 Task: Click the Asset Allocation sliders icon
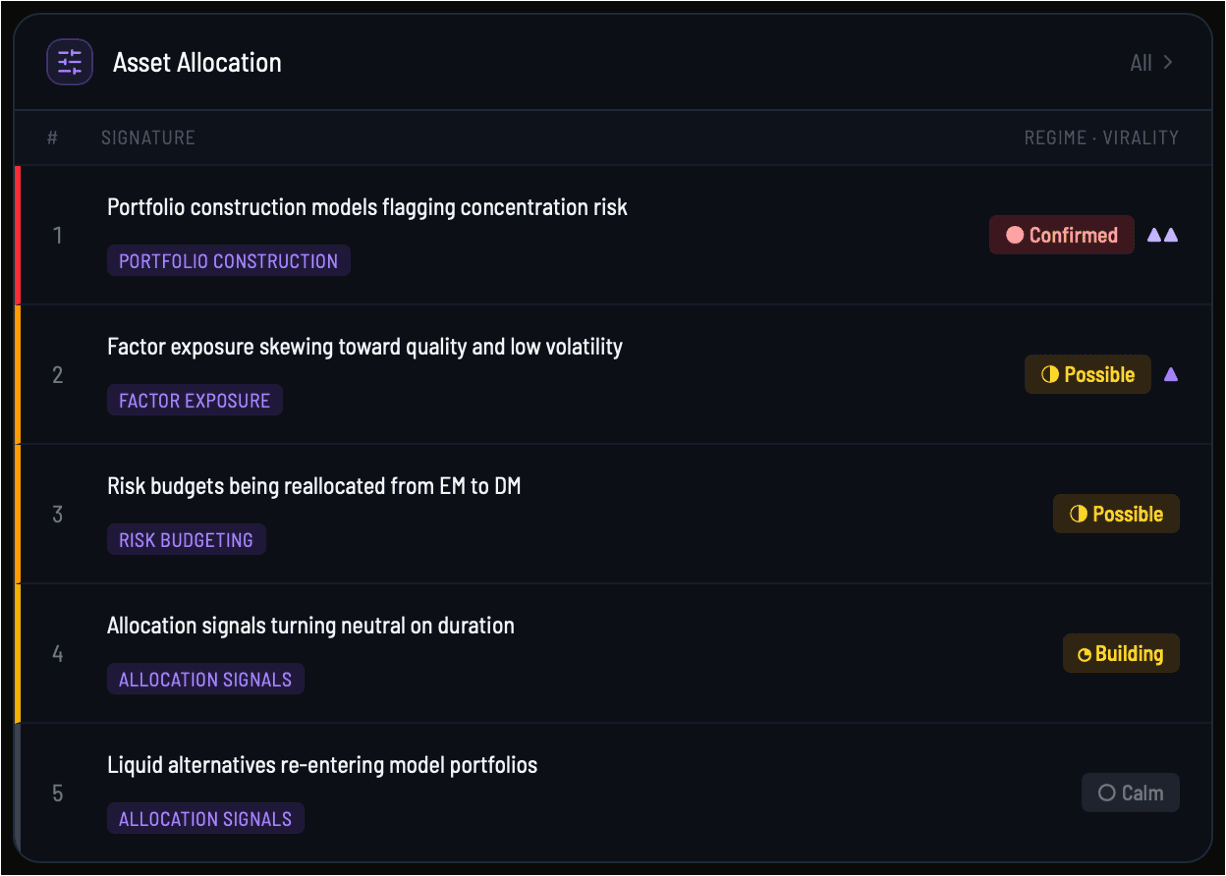70,62
